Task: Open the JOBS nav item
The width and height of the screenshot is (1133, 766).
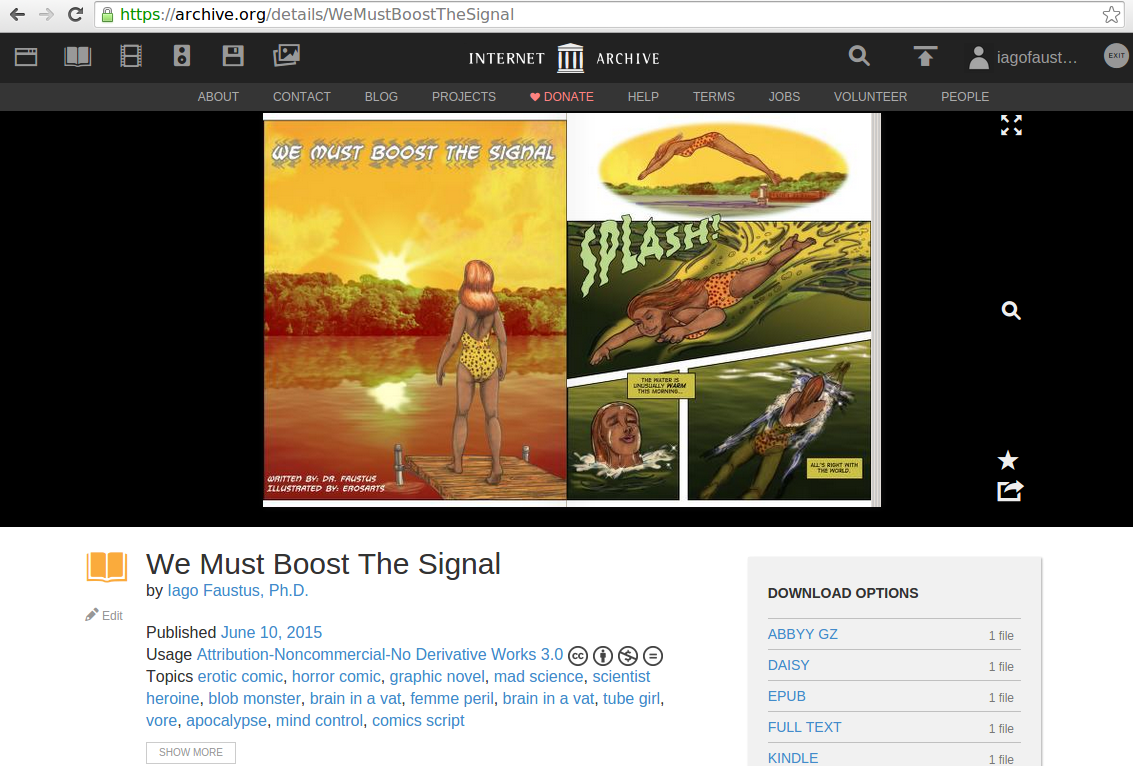Action: 784,97
